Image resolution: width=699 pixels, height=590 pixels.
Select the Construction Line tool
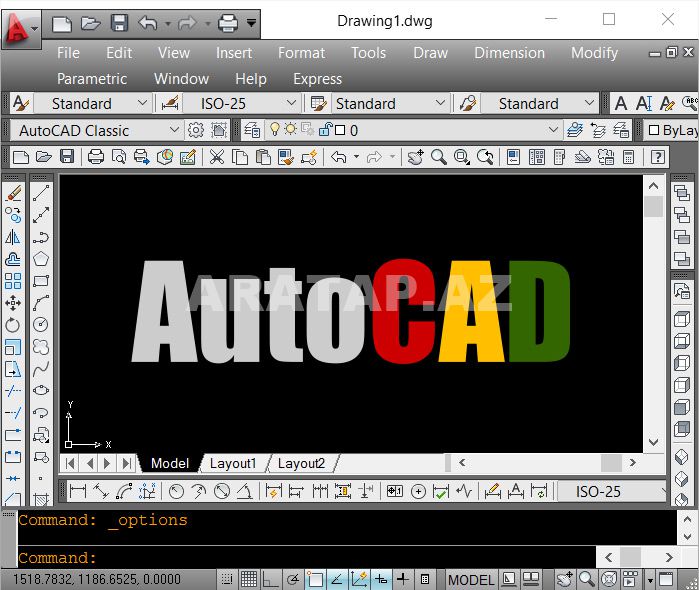pyautogui.click(x=41, y=215)
